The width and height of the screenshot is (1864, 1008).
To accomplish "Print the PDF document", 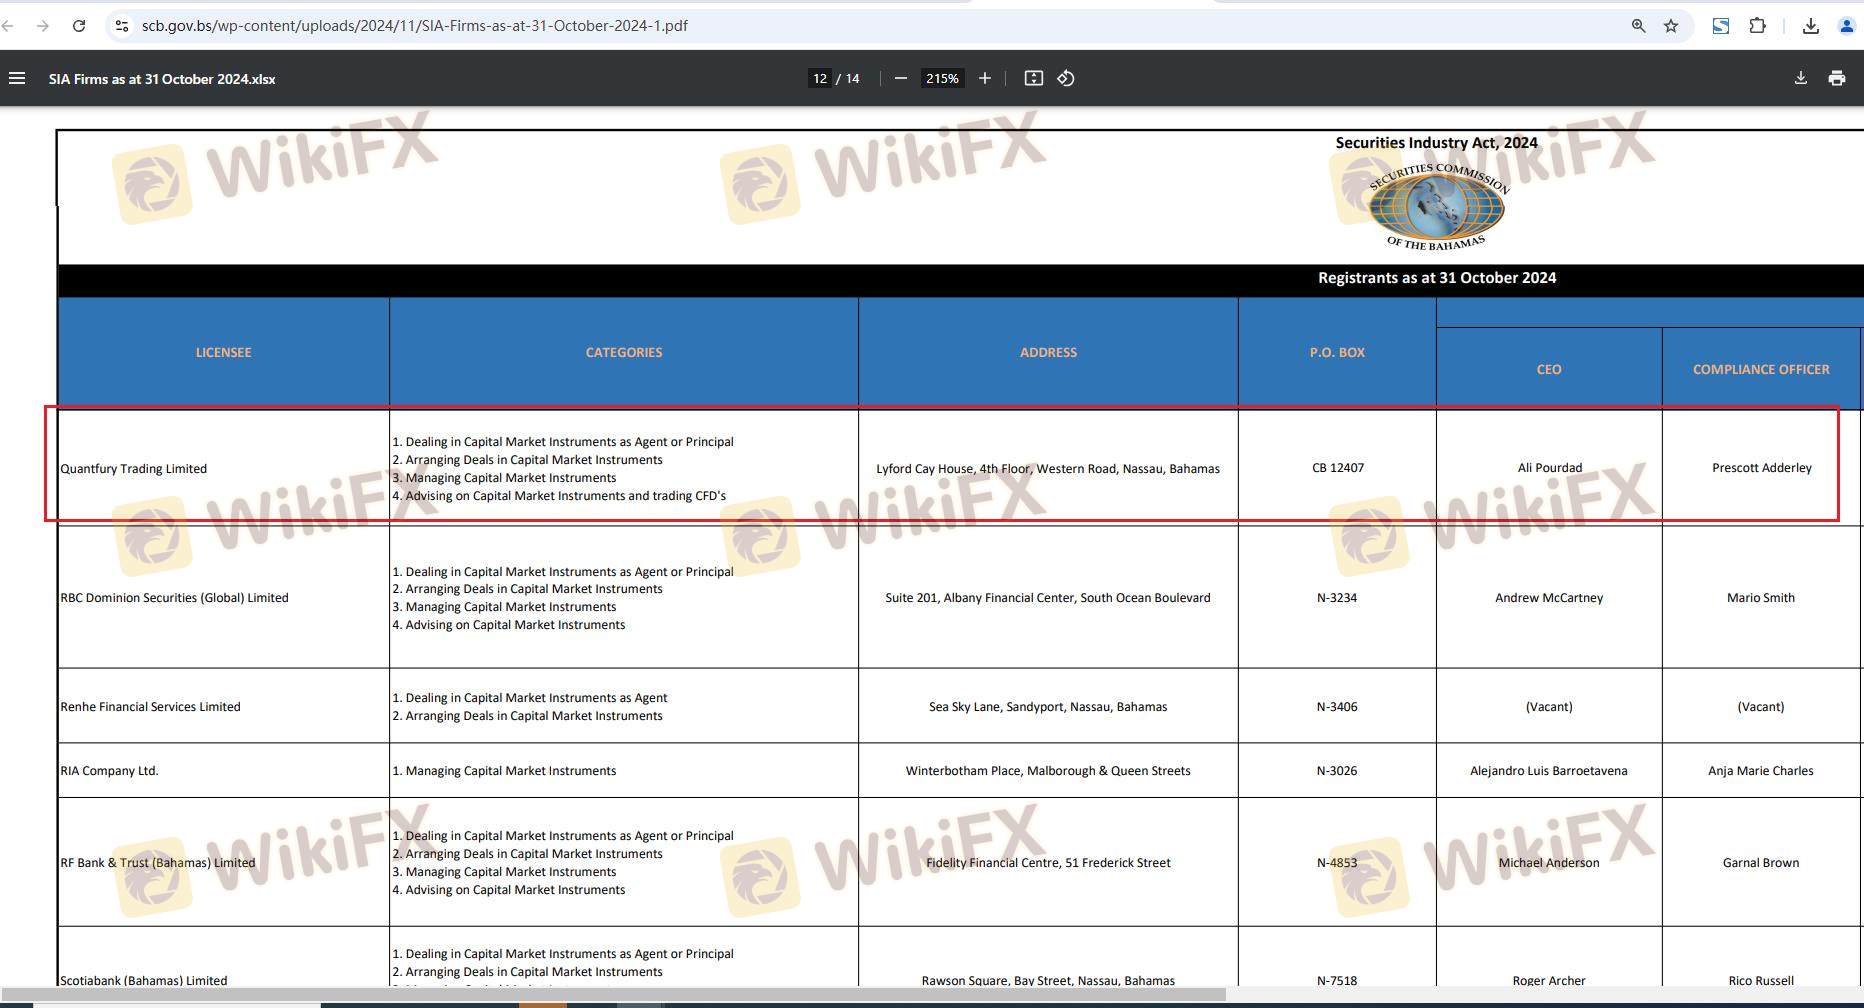I will coord(1836,78).
